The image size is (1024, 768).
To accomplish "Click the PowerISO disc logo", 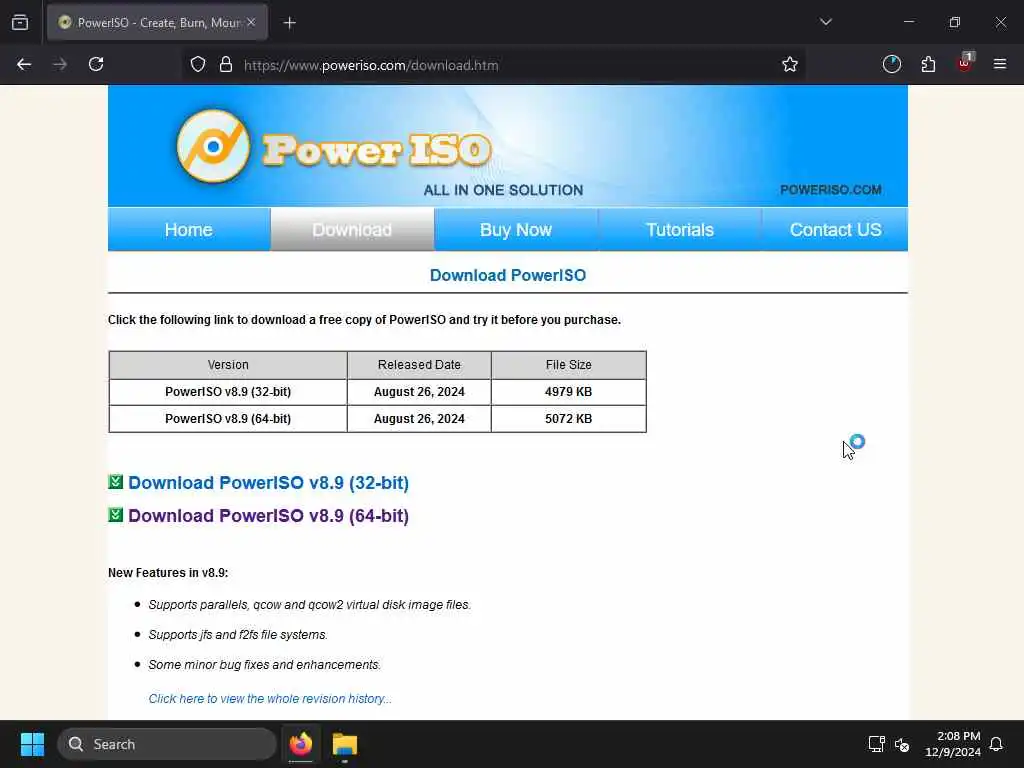I will 213,146.
